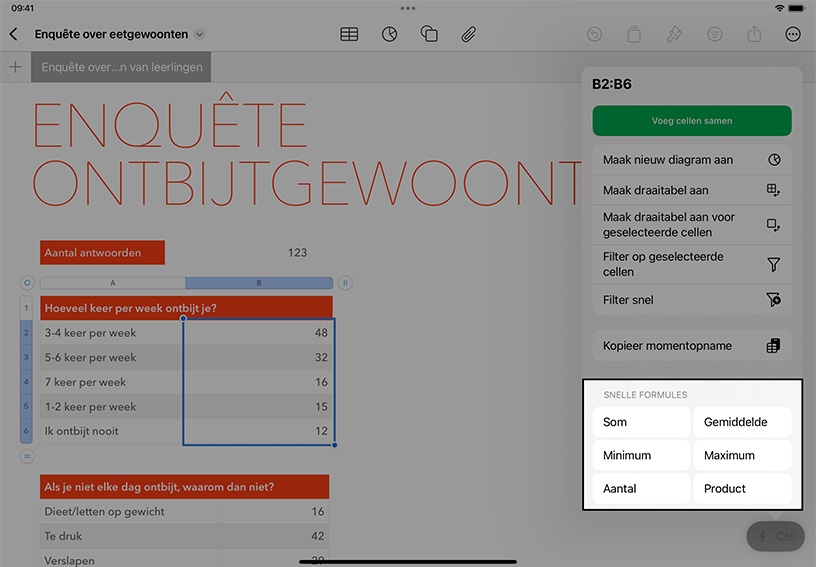
Task: Apply the Som quick formula
Action: coord(642,422)
